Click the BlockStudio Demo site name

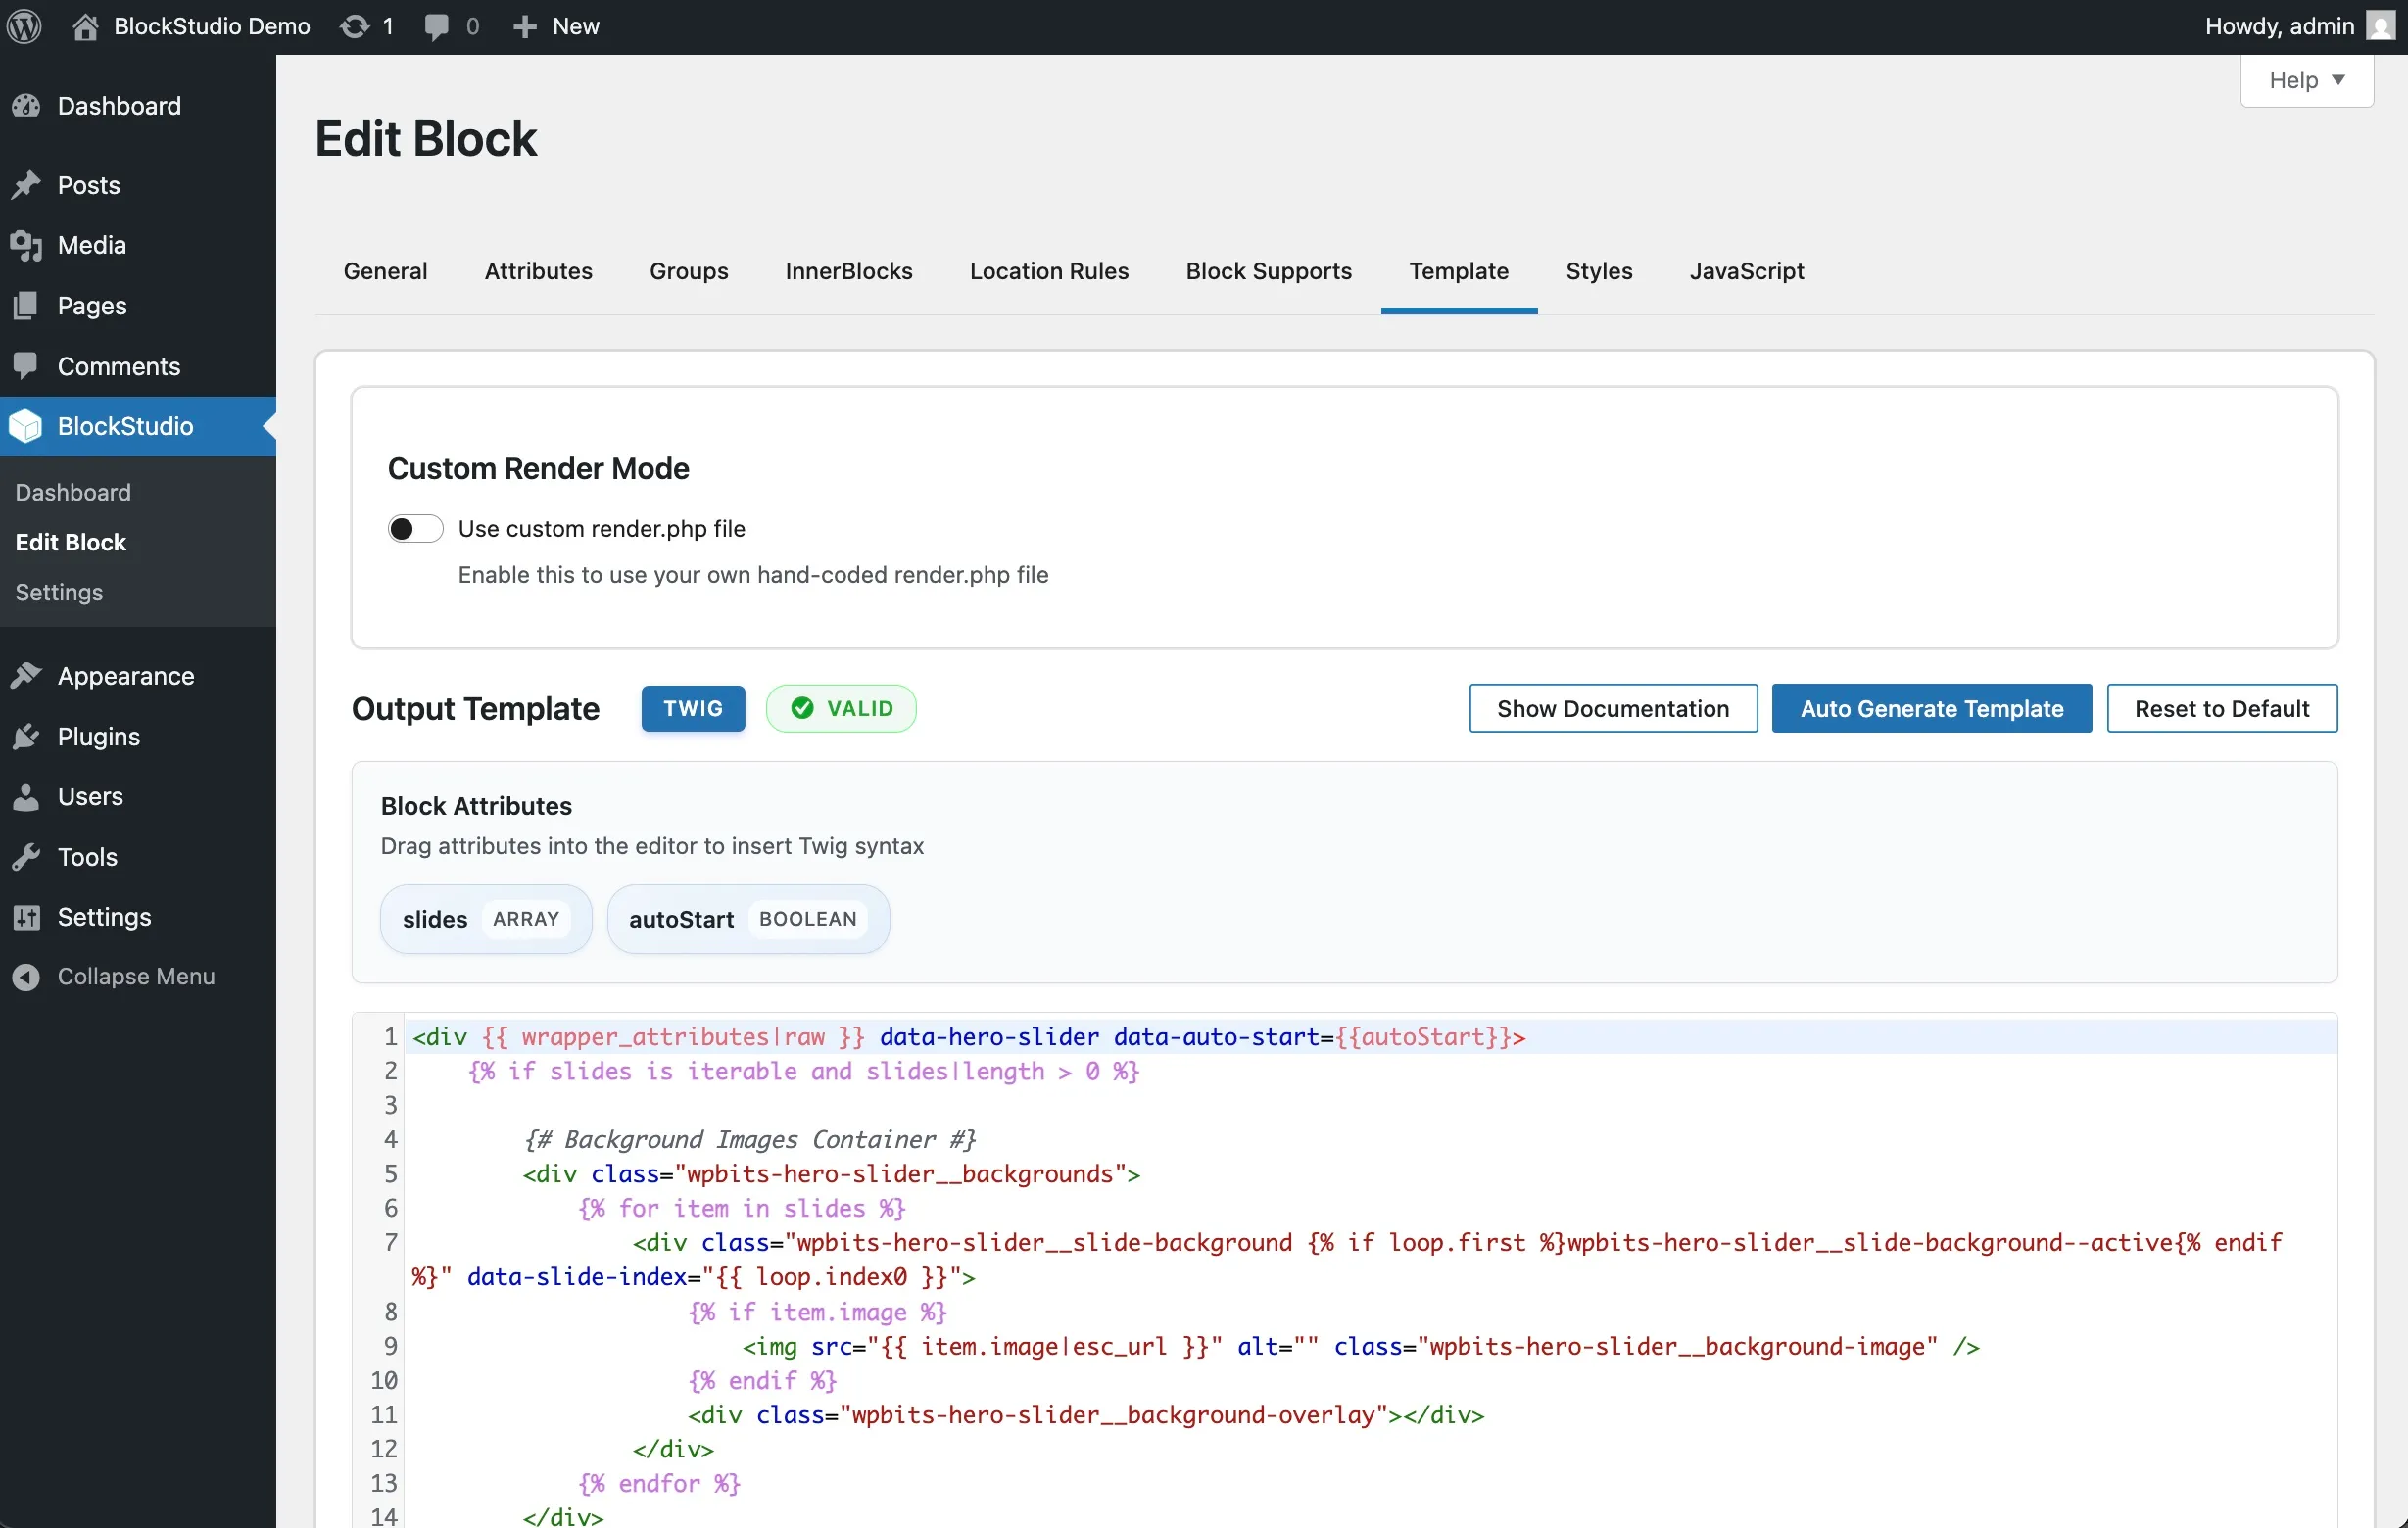pyautogui.click(x=212, y=26)
